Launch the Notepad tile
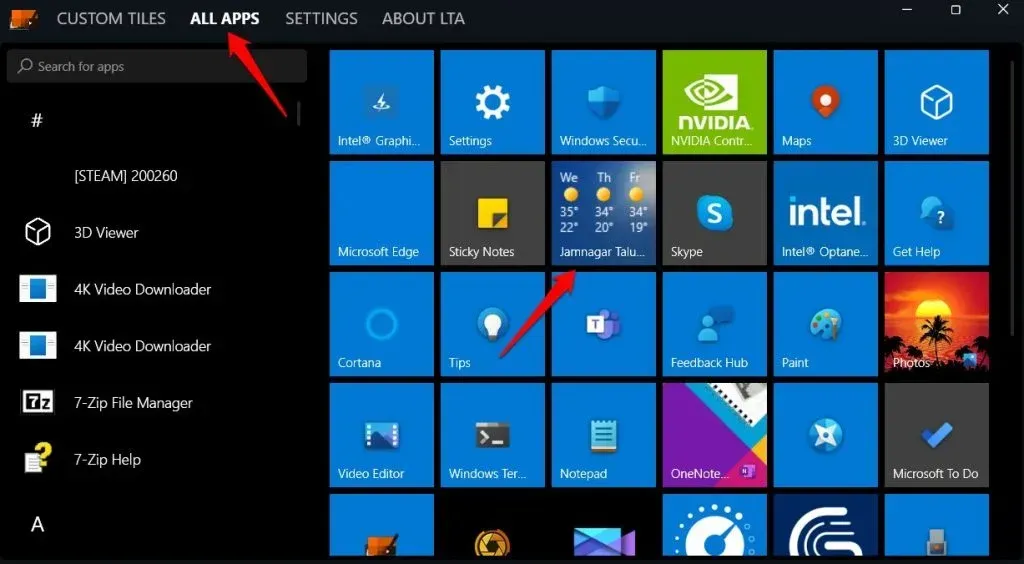Viewport: 1024px width, 564px height. click(x=603, y=435)
